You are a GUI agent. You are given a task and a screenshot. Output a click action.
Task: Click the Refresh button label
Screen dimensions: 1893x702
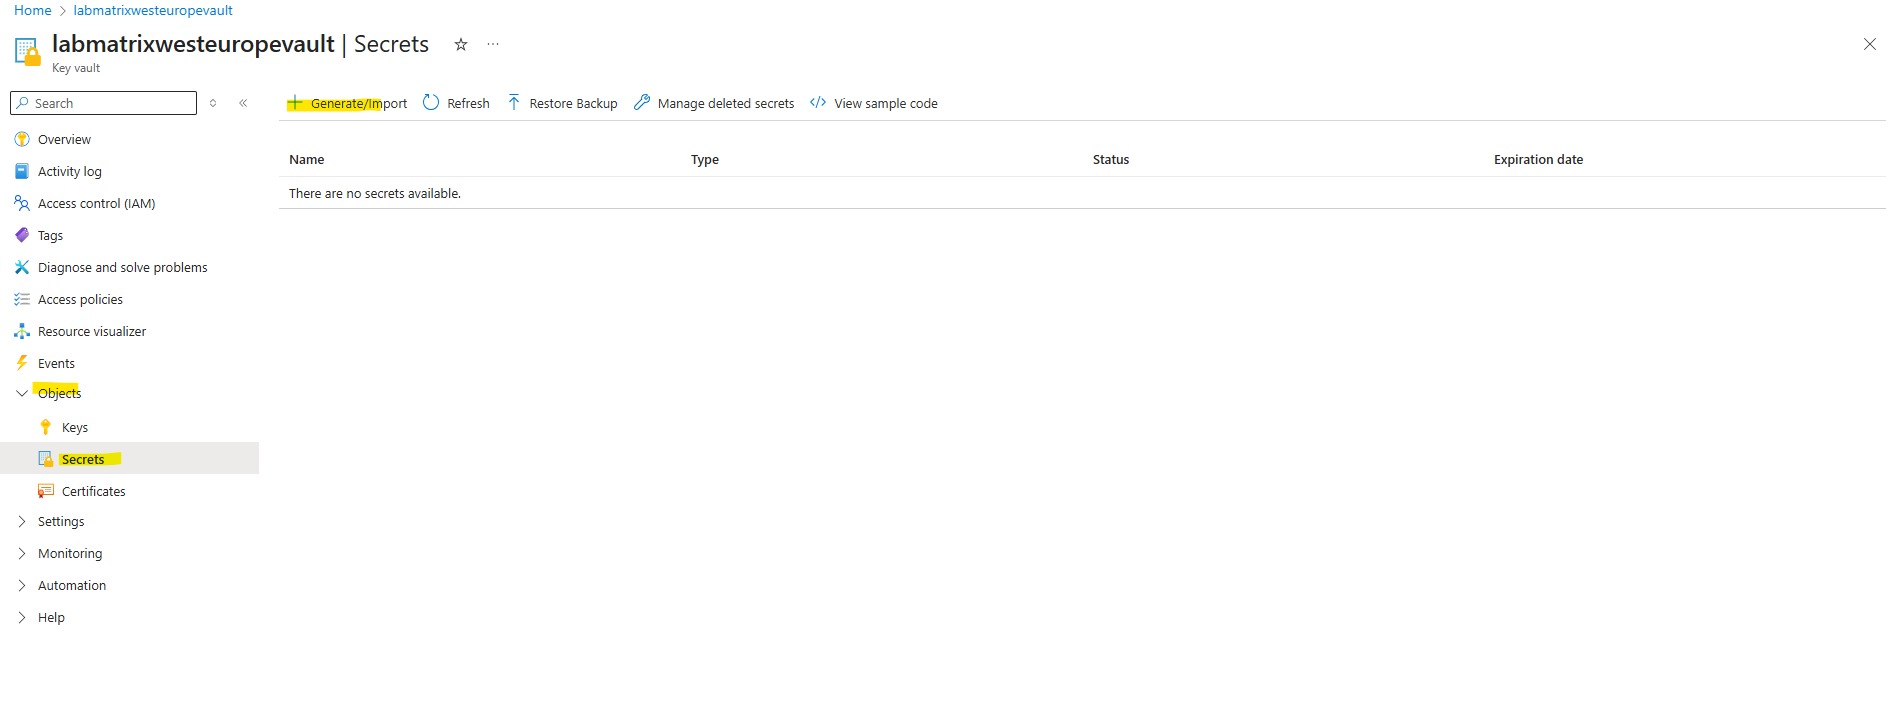tap(468, 103)
